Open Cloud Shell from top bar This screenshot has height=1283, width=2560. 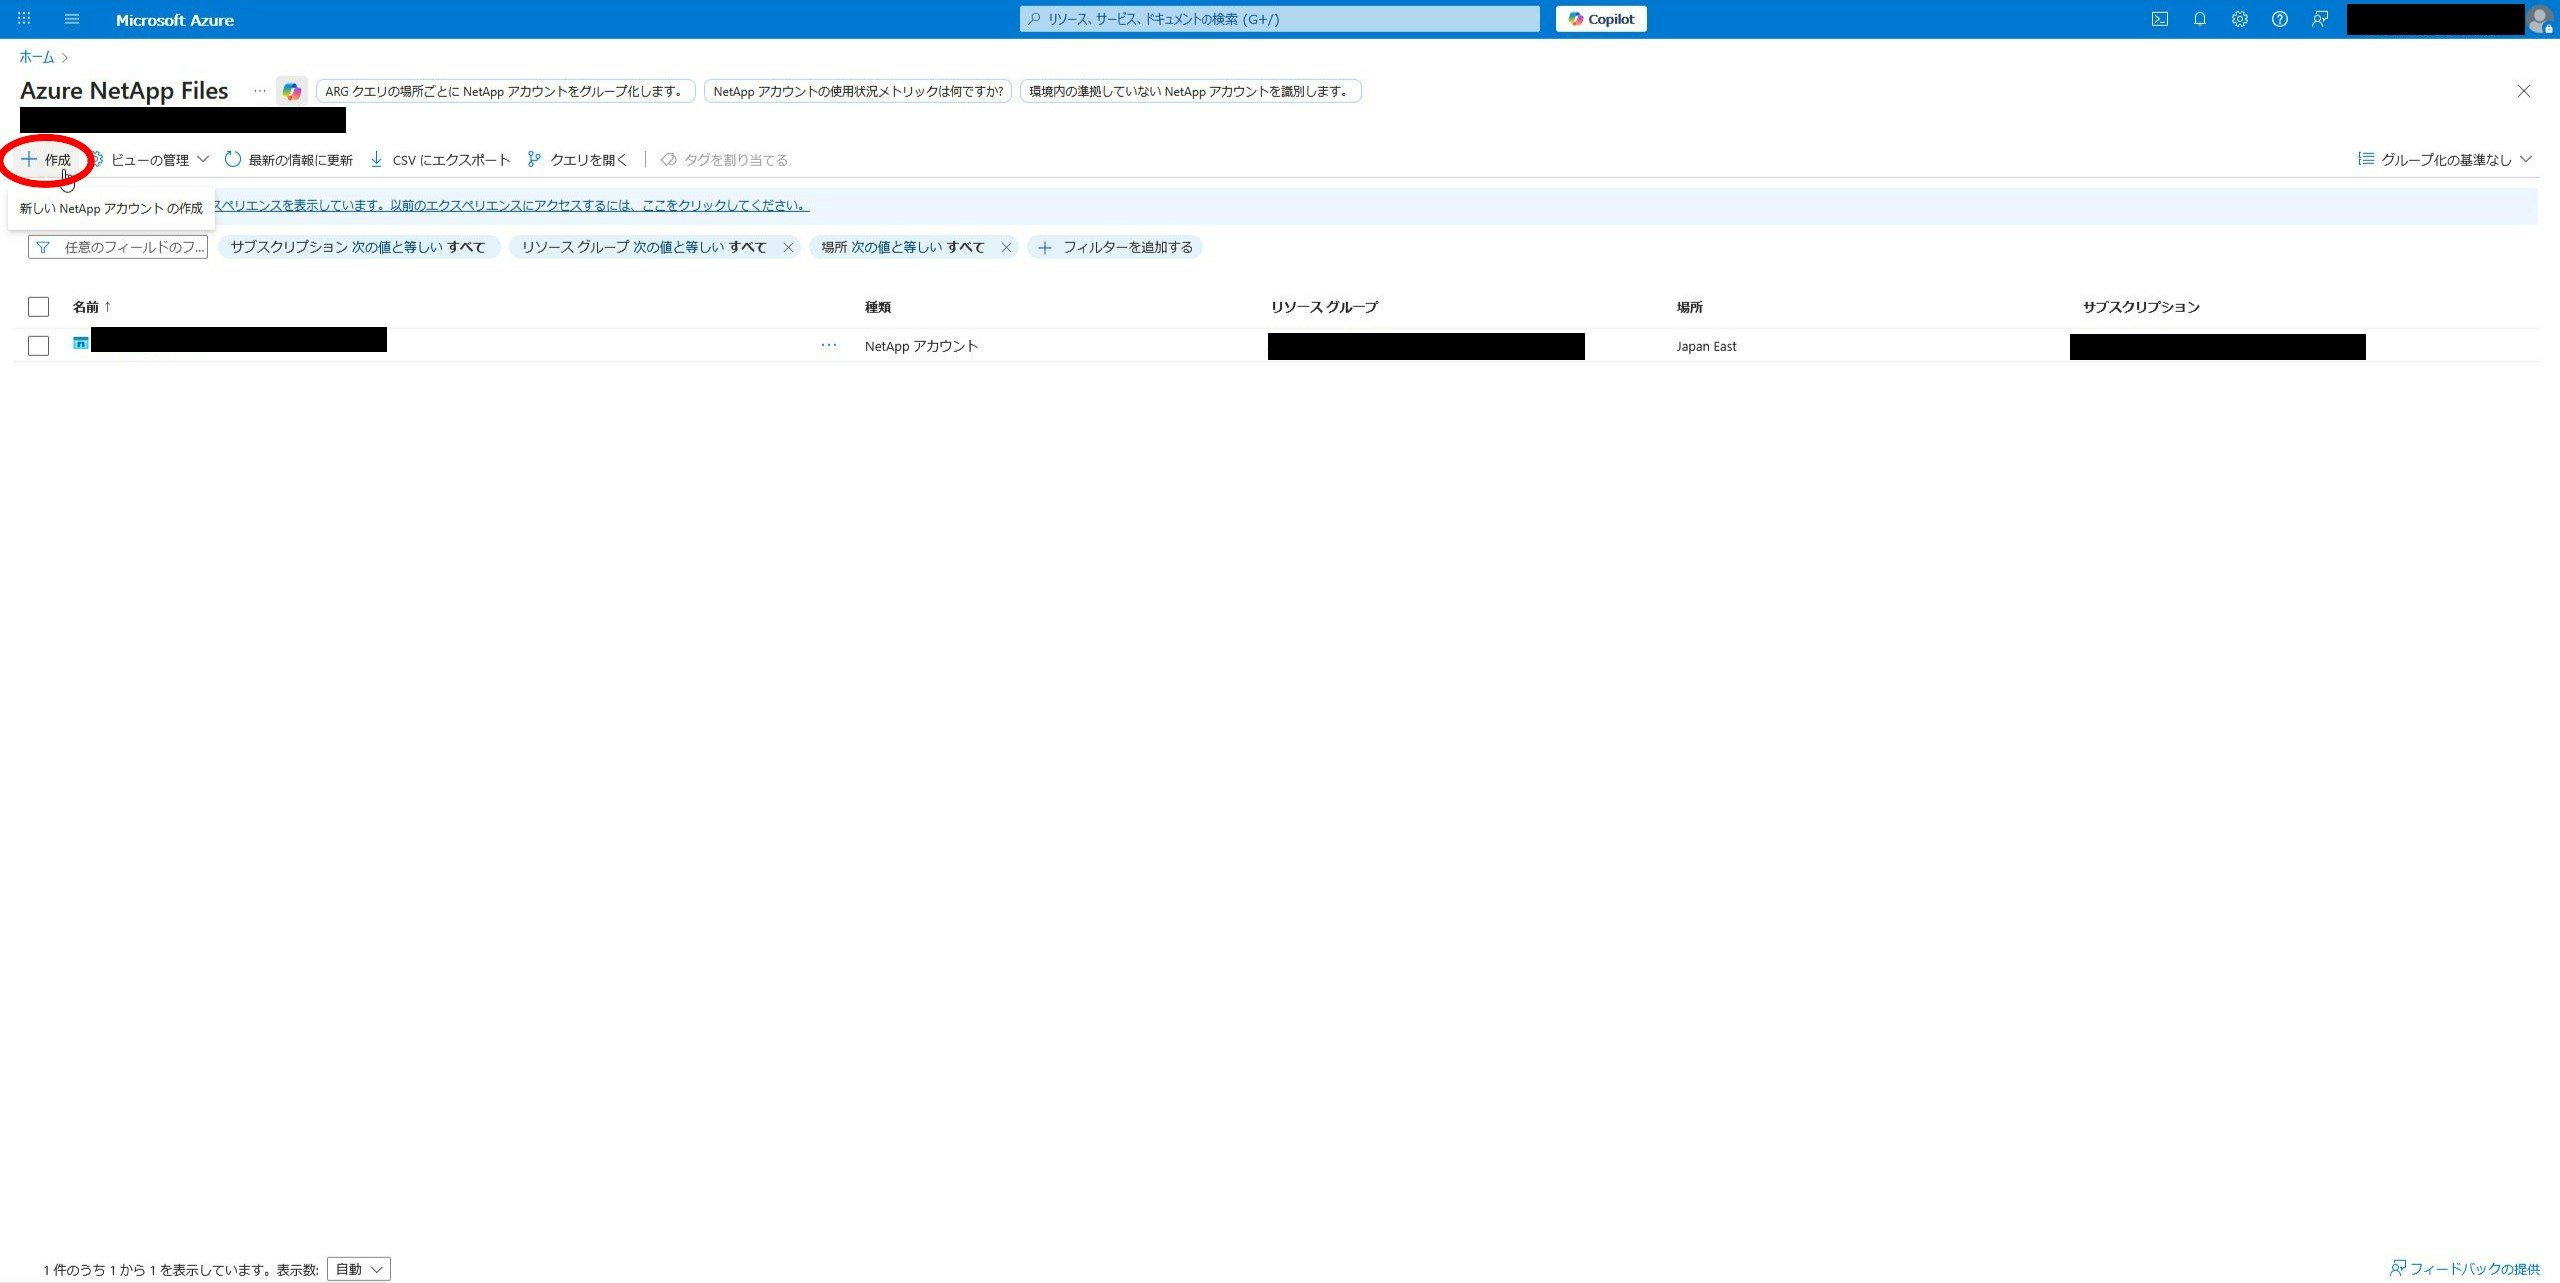point(2159,19)
